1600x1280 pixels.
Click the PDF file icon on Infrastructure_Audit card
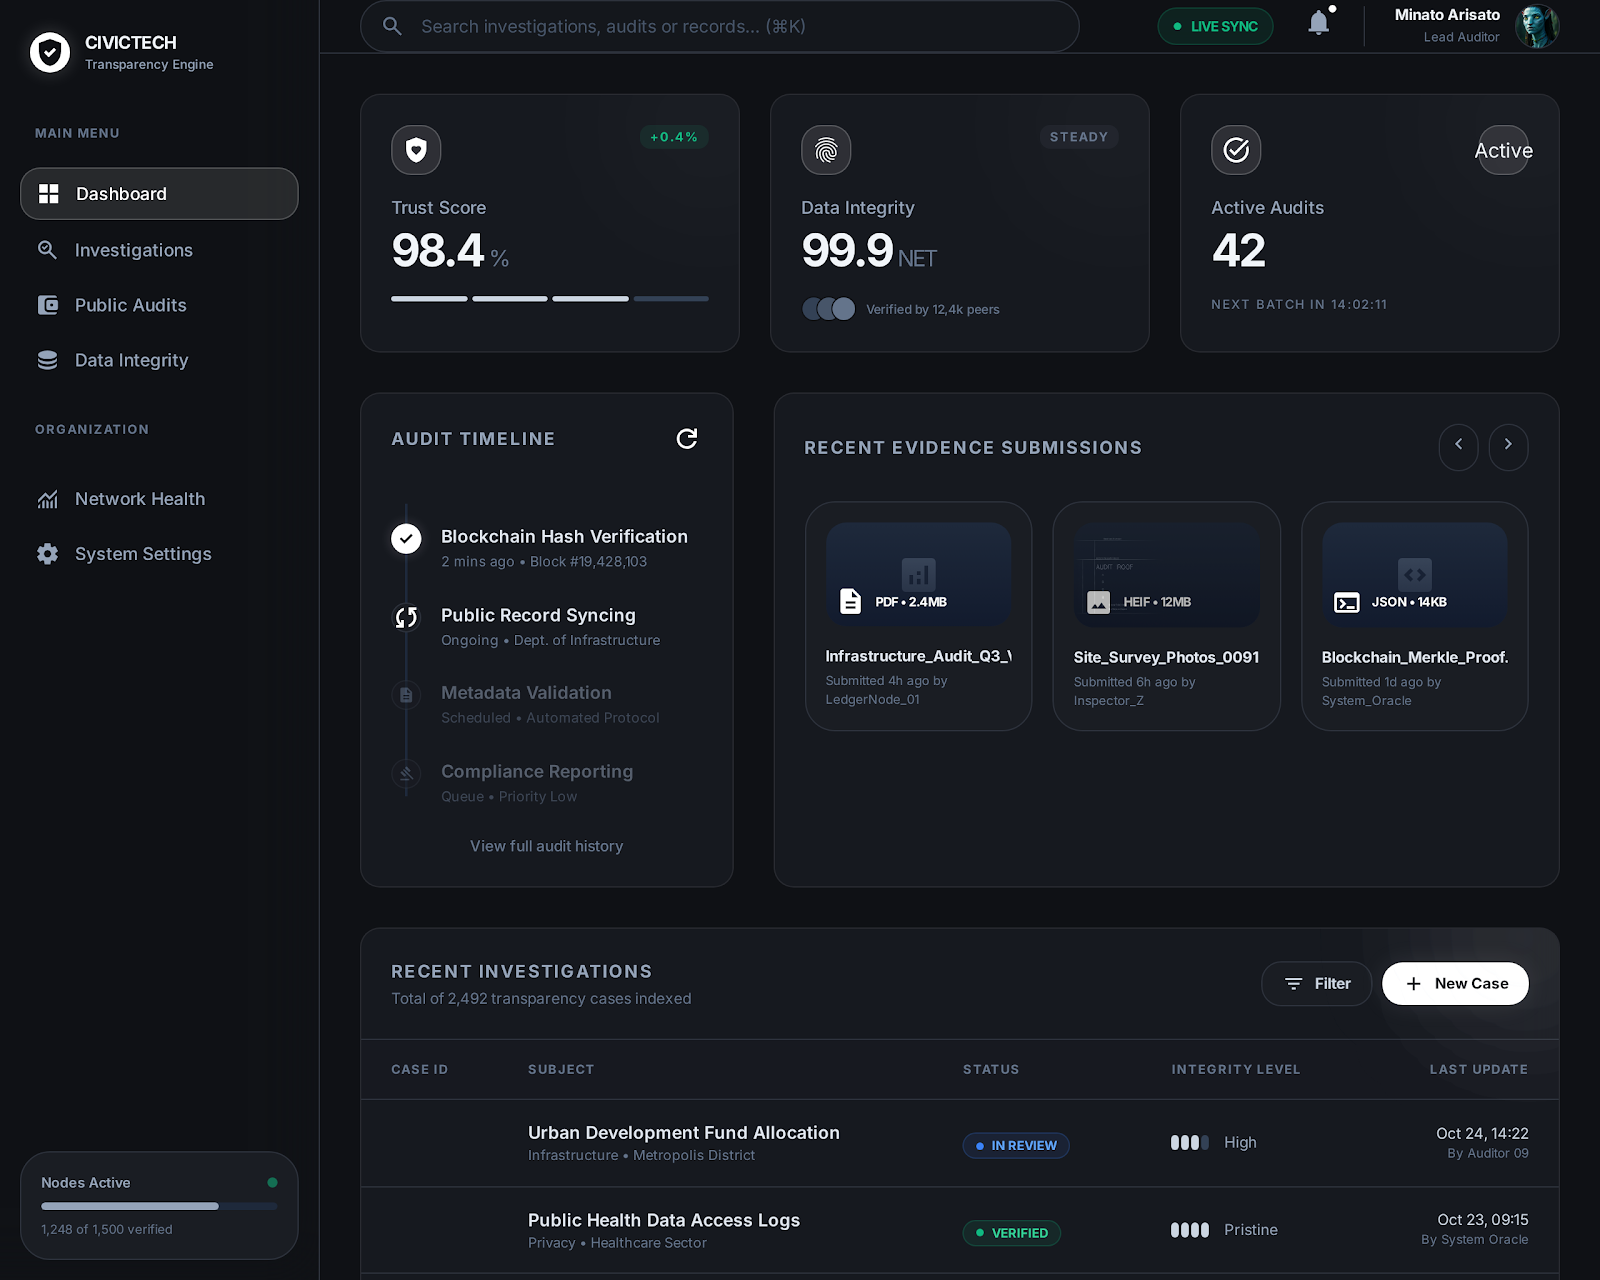(x=850, y=601)
